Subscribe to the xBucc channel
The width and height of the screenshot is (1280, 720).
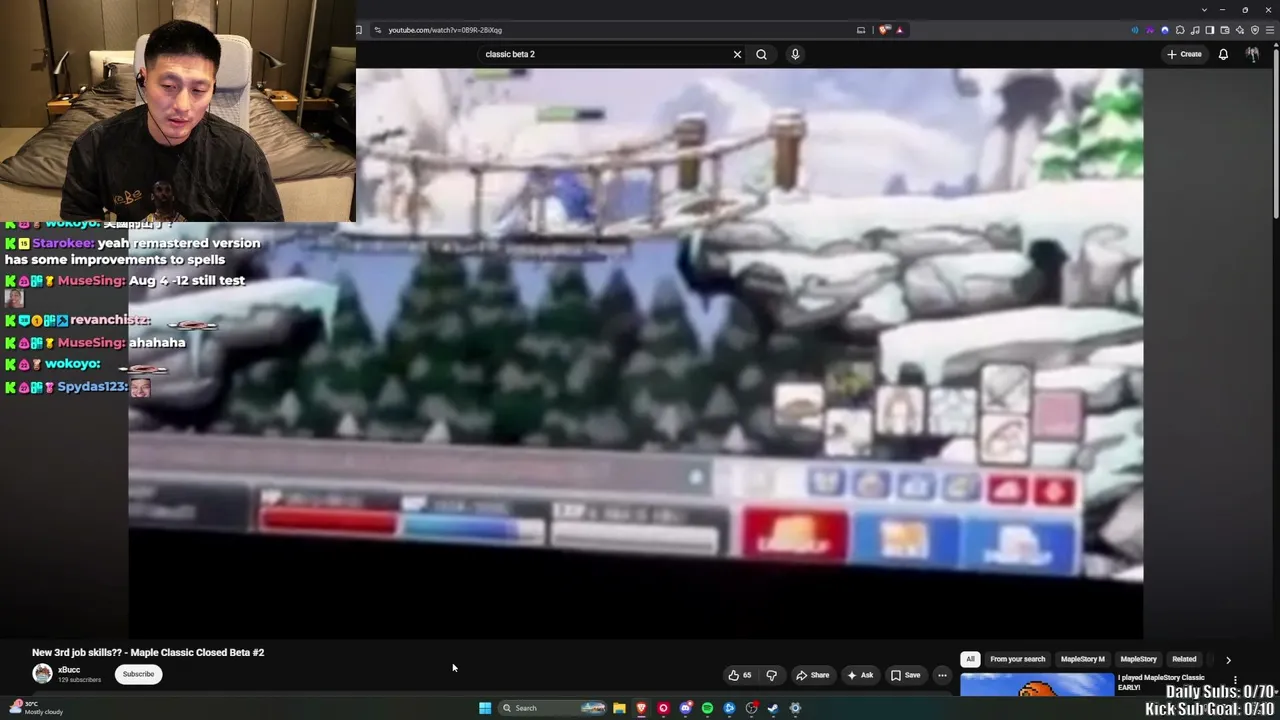point(138,674)
